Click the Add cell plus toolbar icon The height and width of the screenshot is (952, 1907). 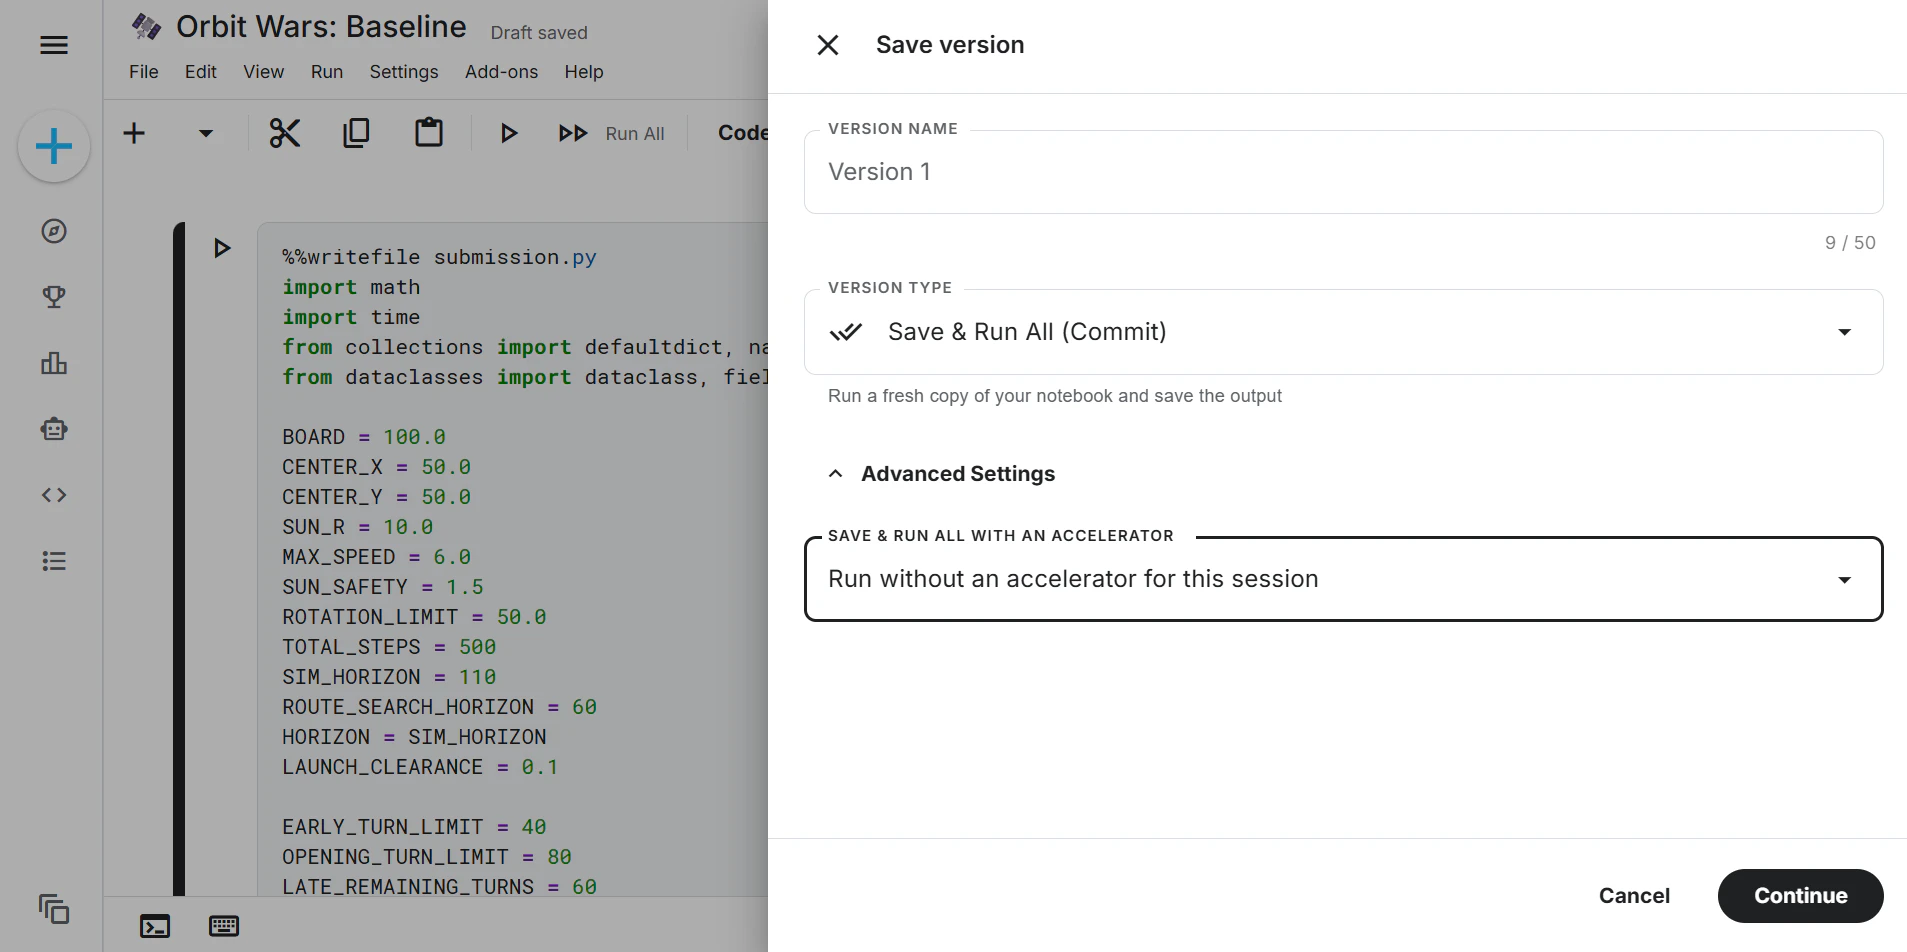coord(134,133)
